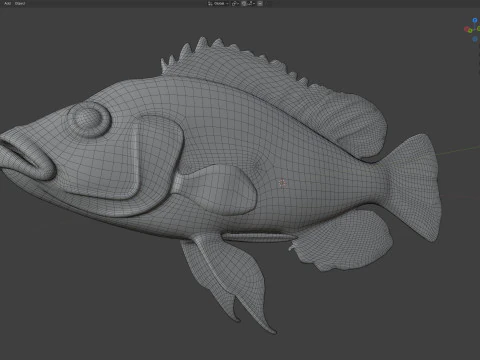
Task: Click the red X axis circle on the gizmo
Action: [466, 29]
